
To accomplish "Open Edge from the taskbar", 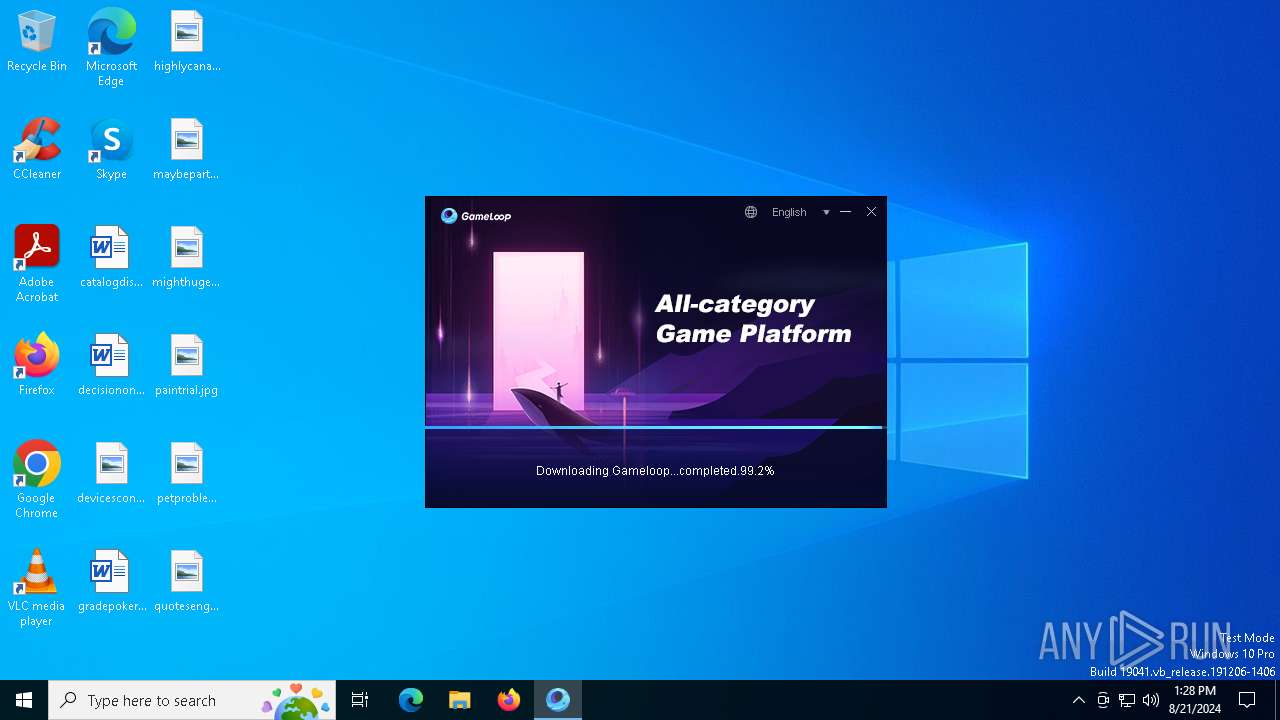I will click(x=411, y=700).
